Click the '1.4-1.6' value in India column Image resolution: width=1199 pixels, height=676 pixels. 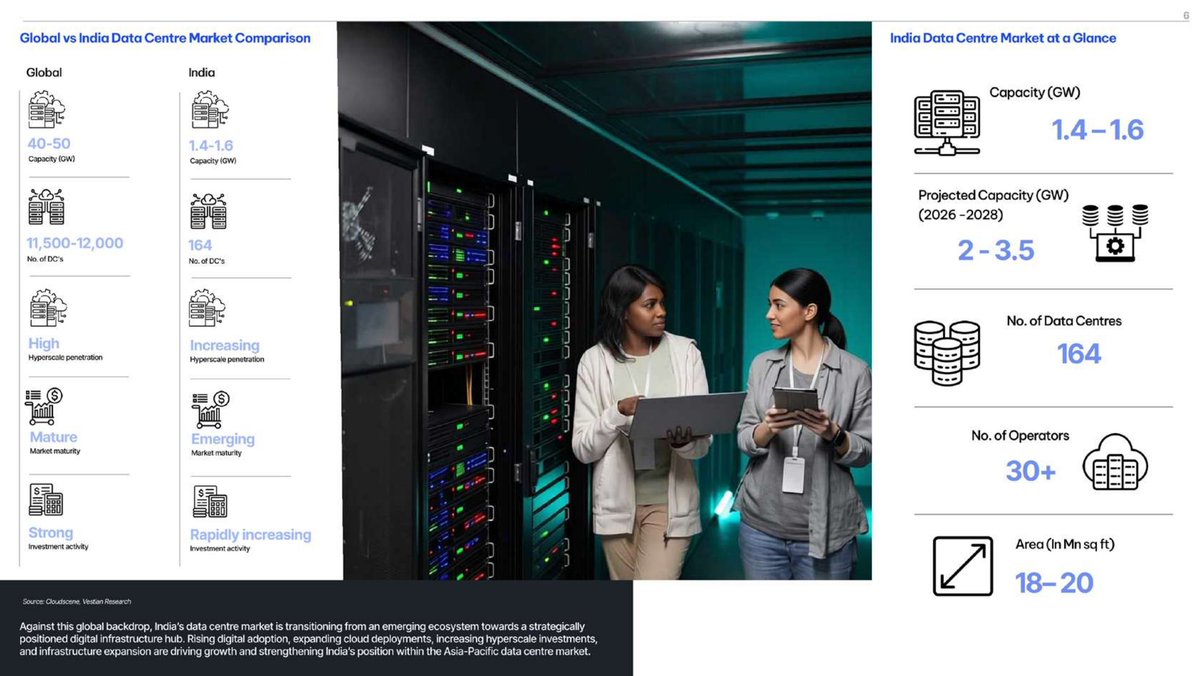pos(211,145)
